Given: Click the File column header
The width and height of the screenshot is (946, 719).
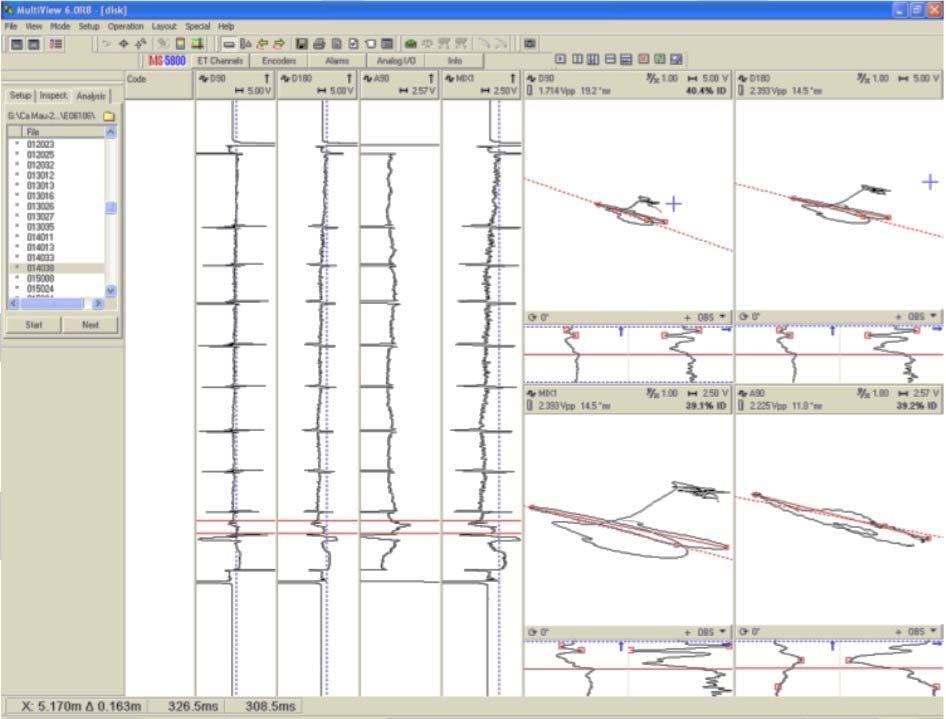Looking at the screenshot, I should click(x=63, y=132).
